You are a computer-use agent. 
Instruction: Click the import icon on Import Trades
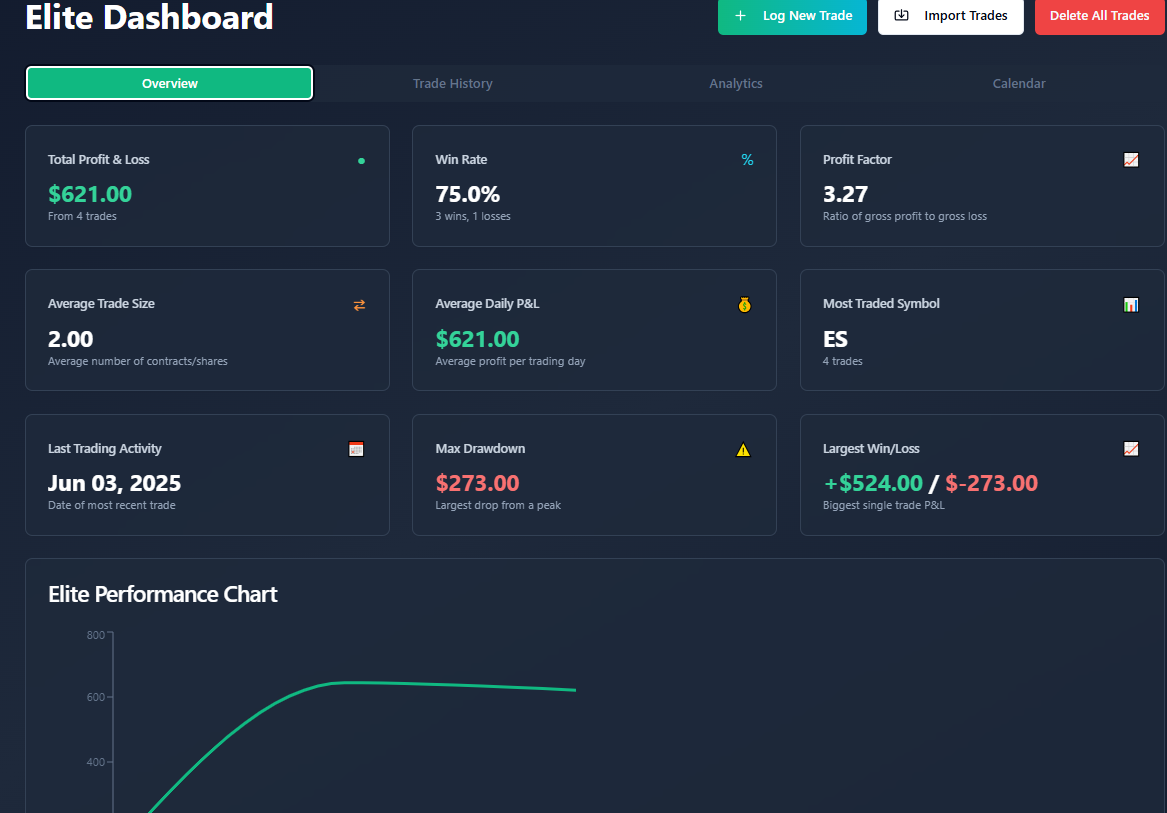pos(901,16)
